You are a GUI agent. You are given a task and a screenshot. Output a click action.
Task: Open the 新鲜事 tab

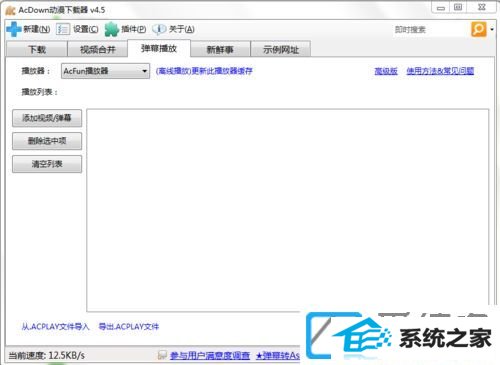[x=220, y=50]
